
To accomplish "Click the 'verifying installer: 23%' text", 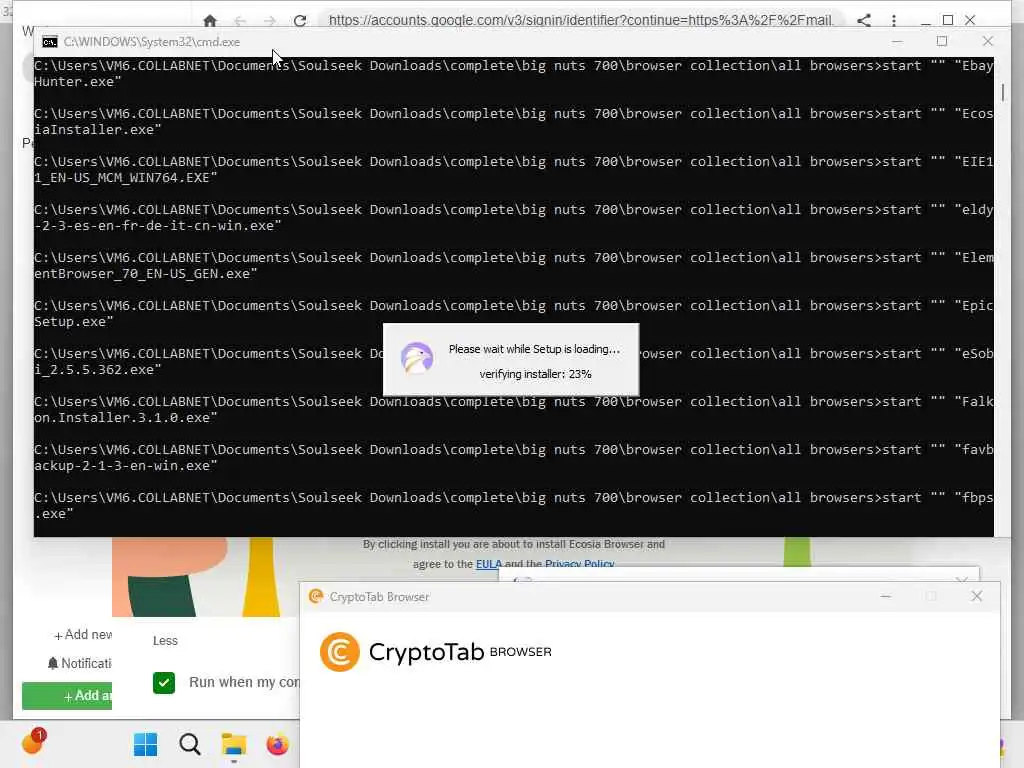I will 536,374.
